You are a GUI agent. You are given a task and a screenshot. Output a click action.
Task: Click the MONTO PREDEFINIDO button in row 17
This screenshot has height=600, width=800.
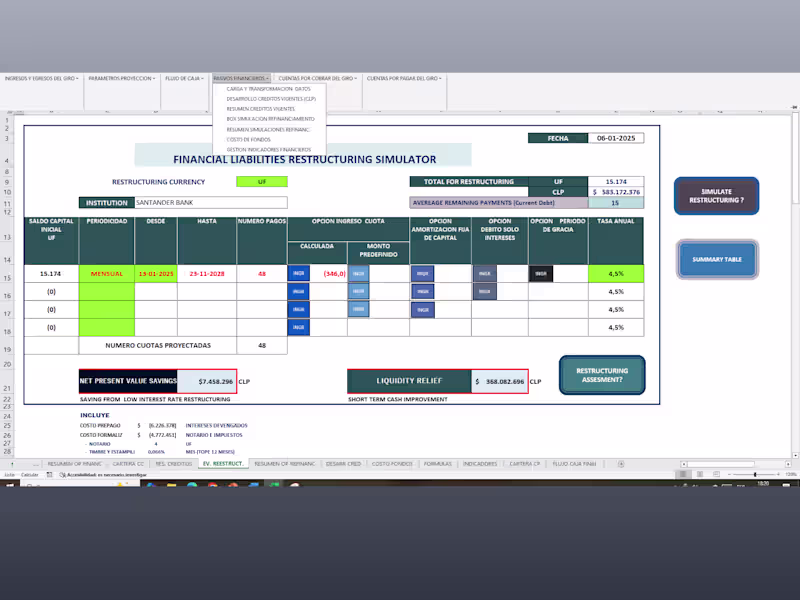tap(359, 309)
